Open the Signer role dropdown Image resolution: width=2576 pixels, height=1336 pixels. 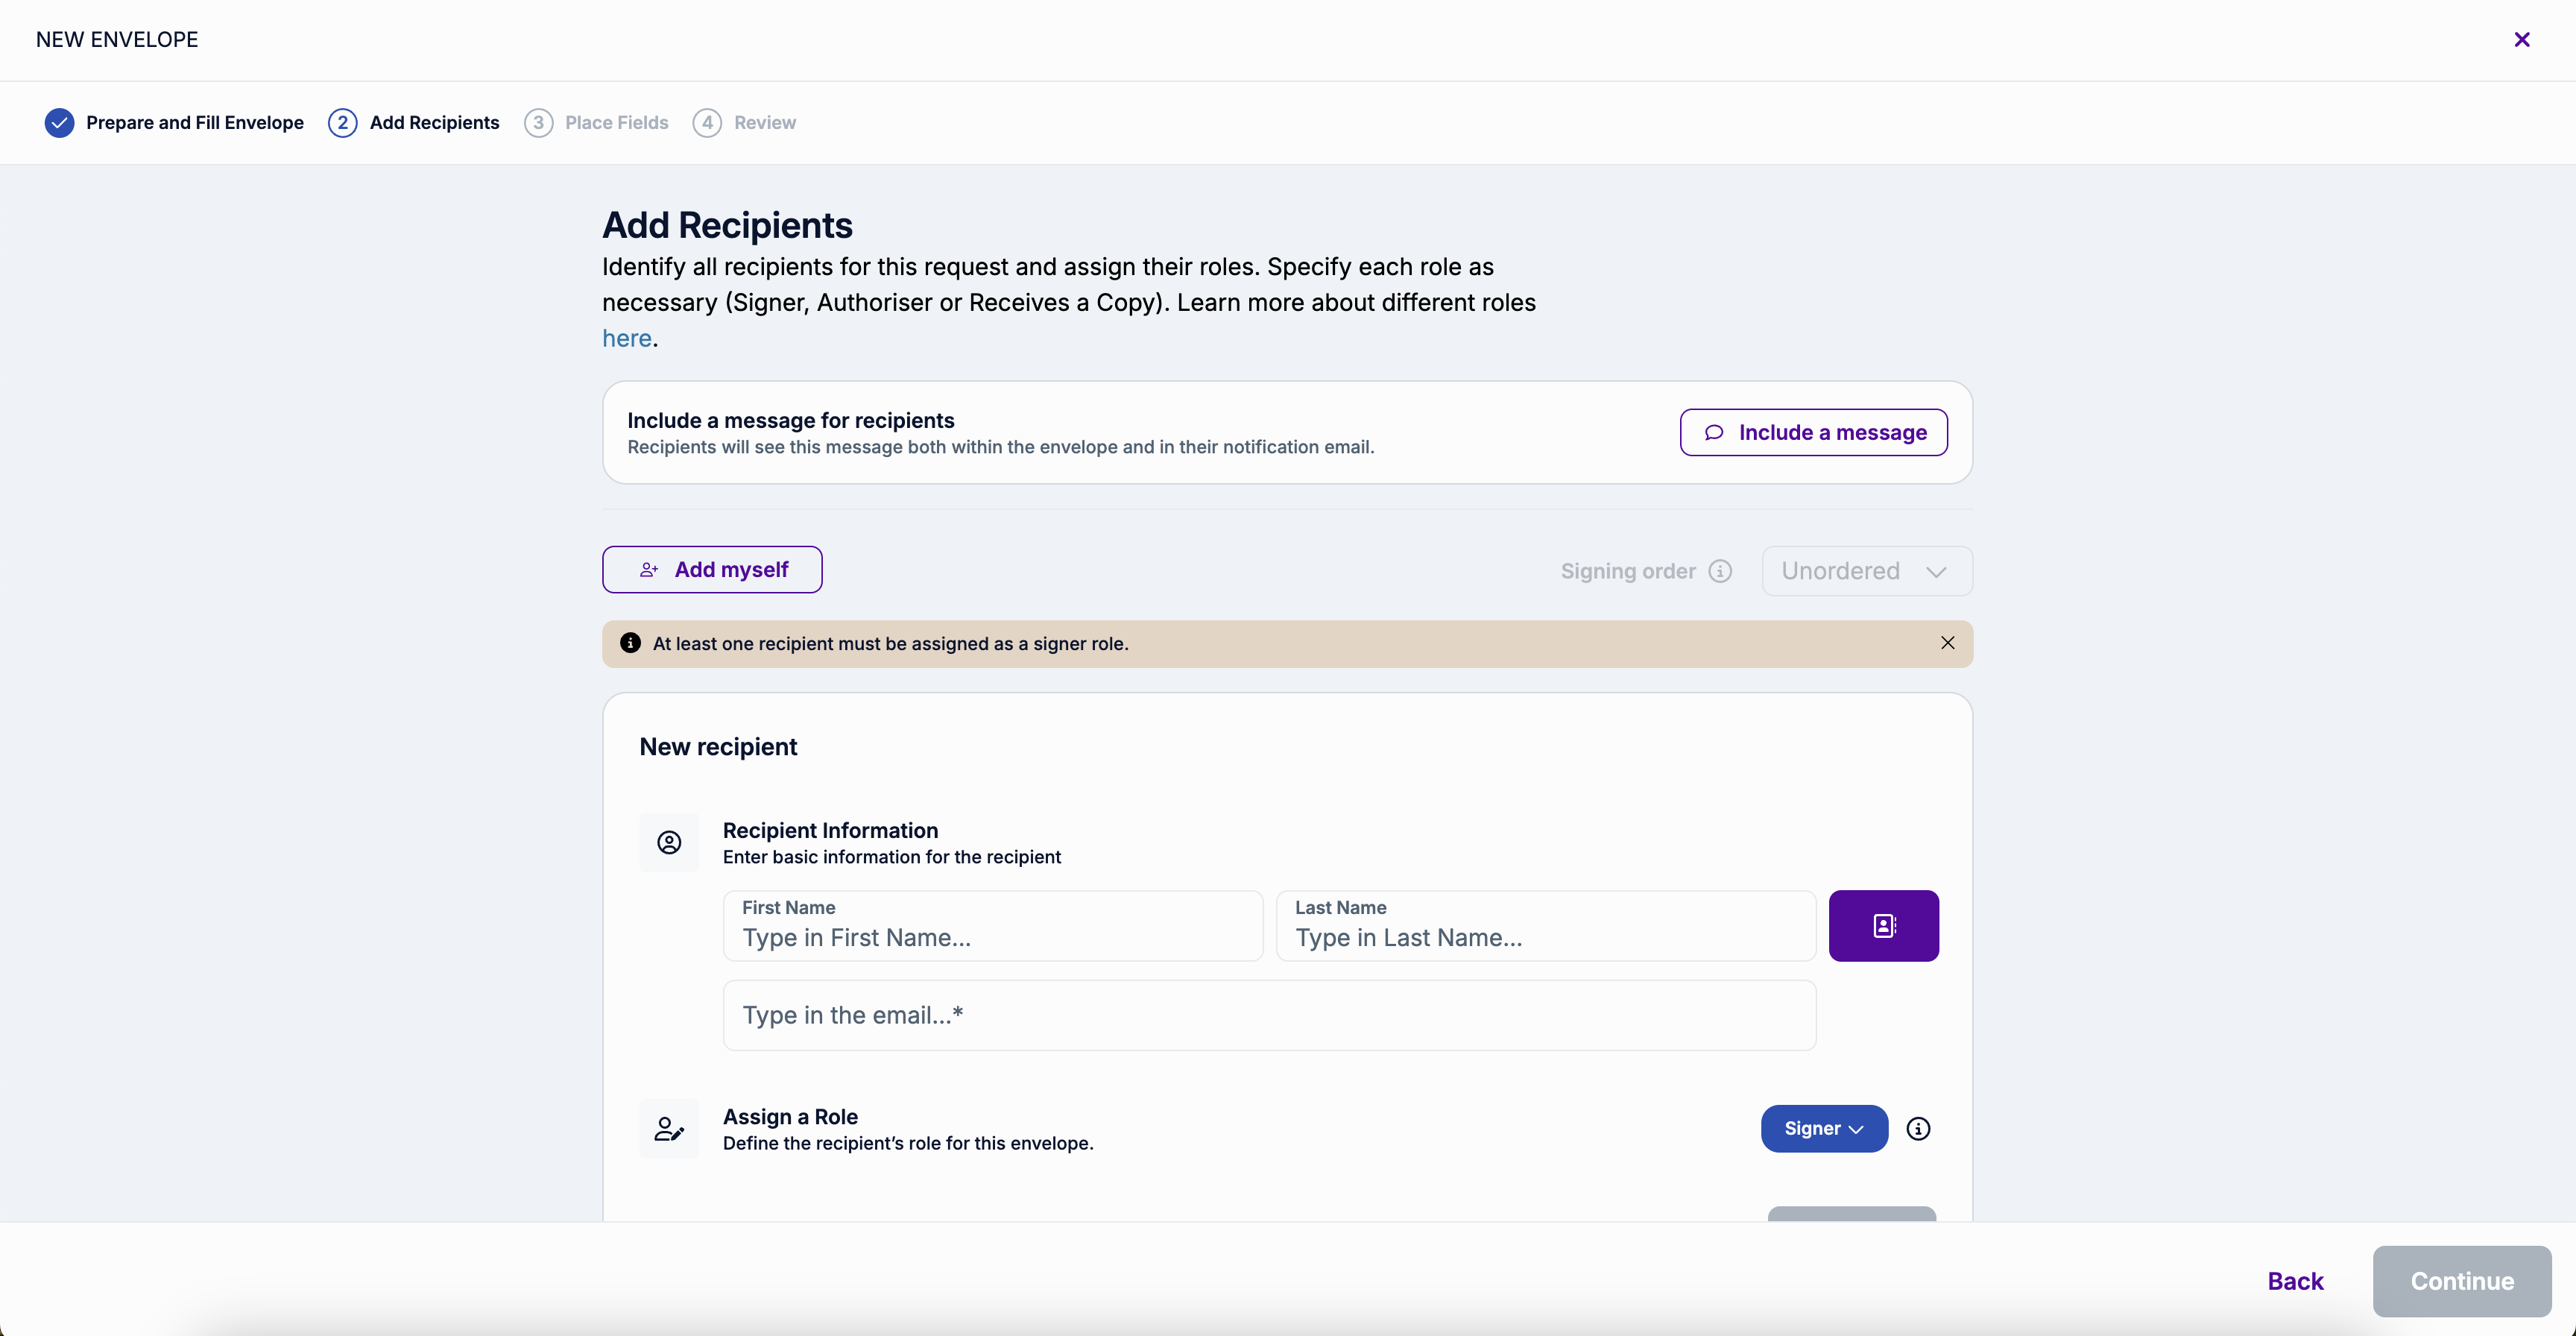point(1823,1128)
